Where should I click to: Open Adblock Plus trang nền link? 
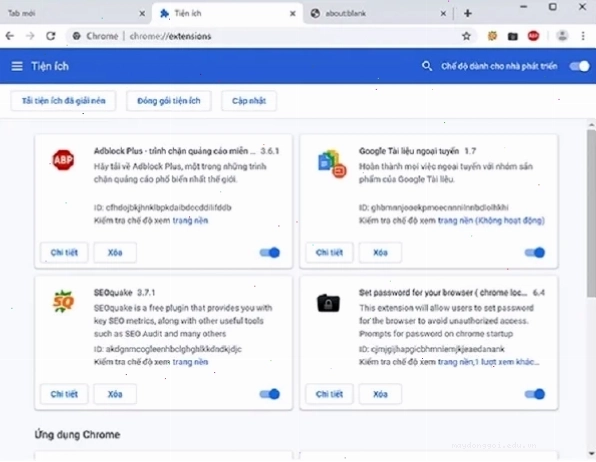[190, 221]
